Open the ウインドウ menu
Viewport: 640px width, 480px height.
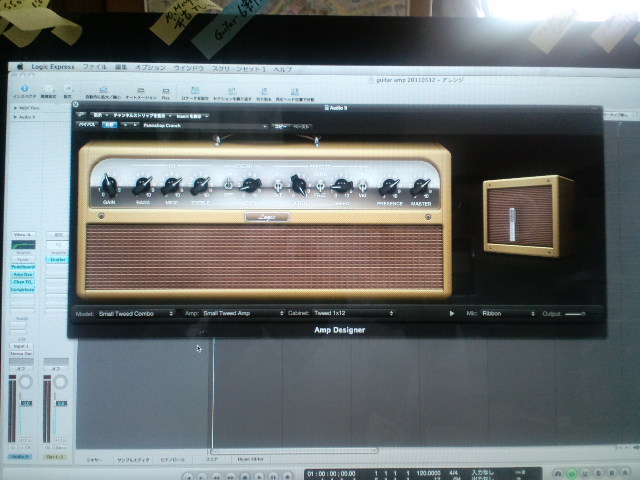188,68
